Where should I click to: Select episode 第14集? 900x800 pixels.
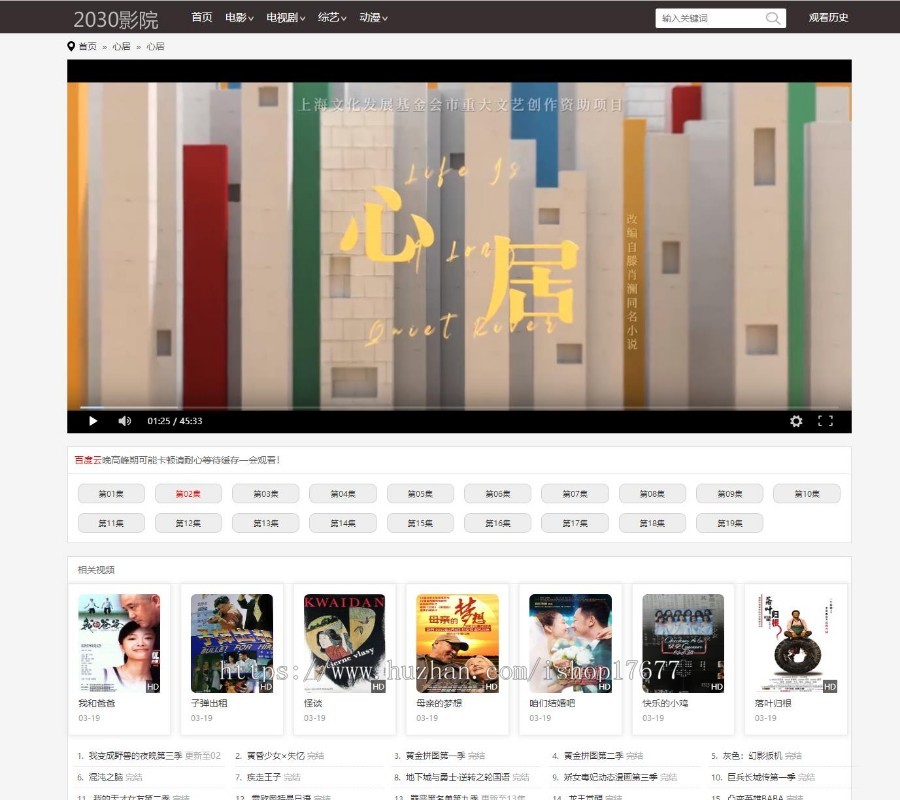343,523
